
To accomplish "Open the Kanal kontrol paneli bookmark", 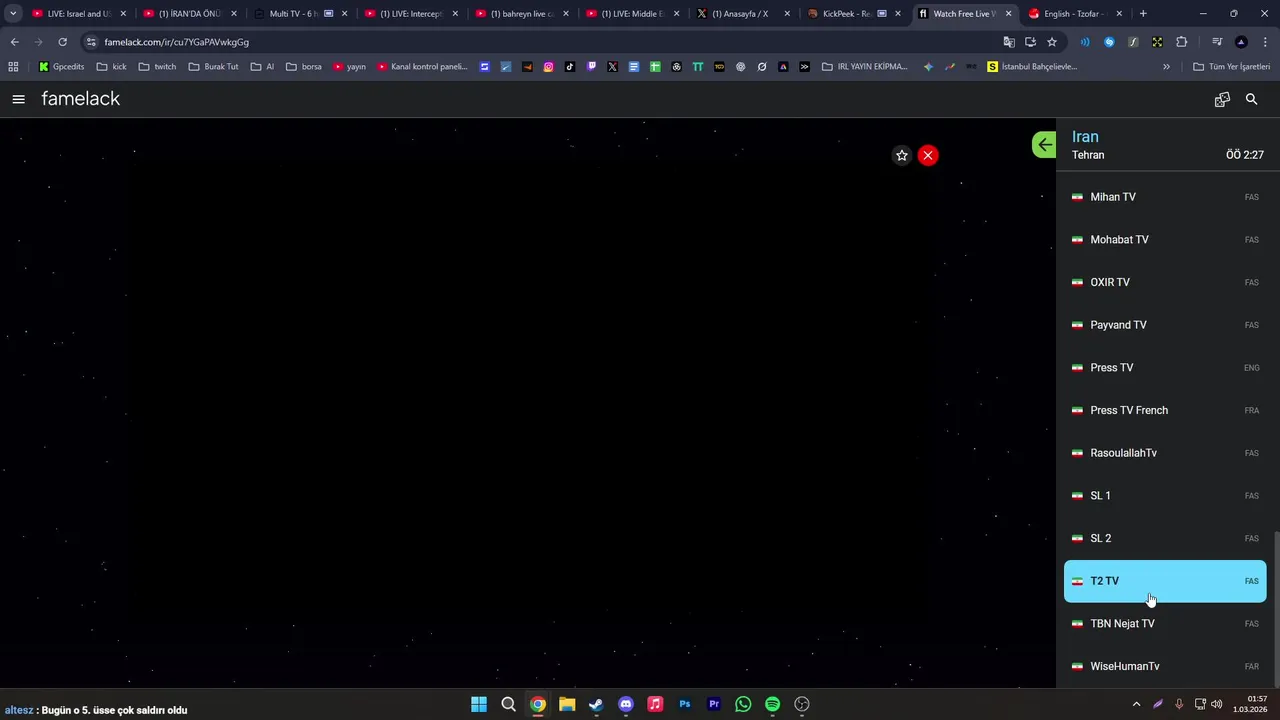I will tap(423, 67).
